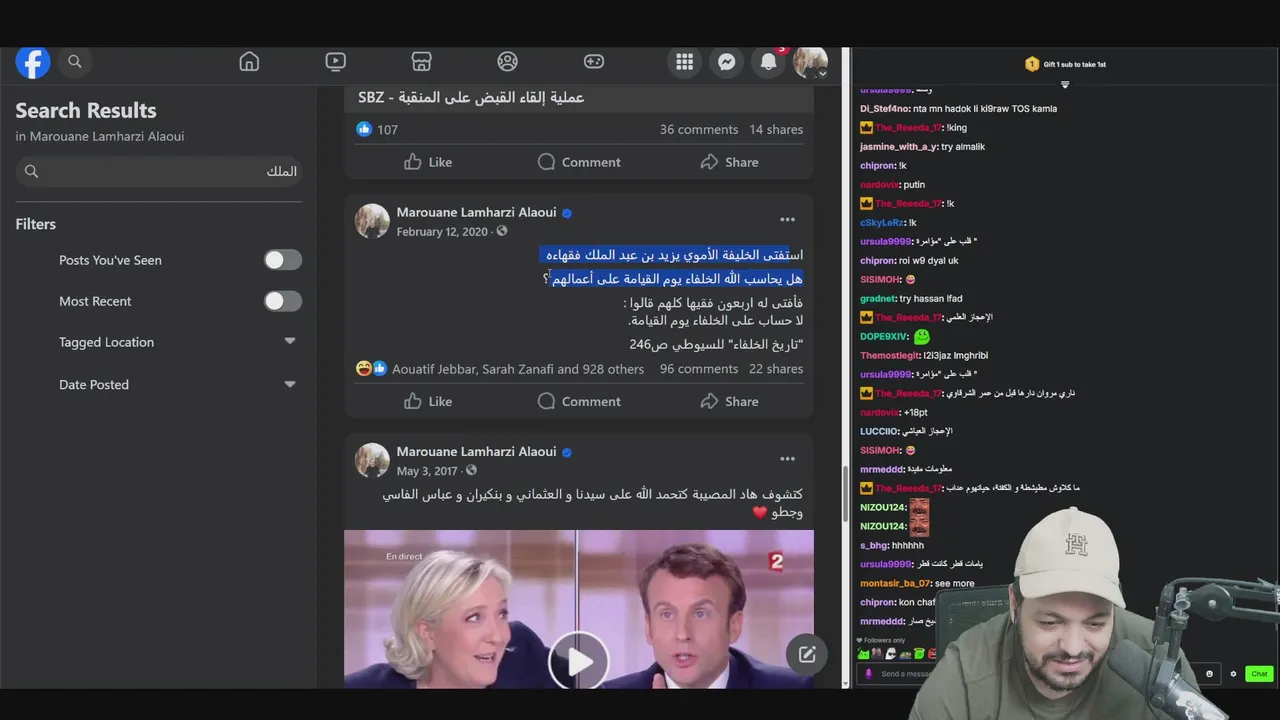Viewport: 1280px width, 720px height.
Task: Click the public globe icon beside February 12, 2020
Action: pos(502,231)
